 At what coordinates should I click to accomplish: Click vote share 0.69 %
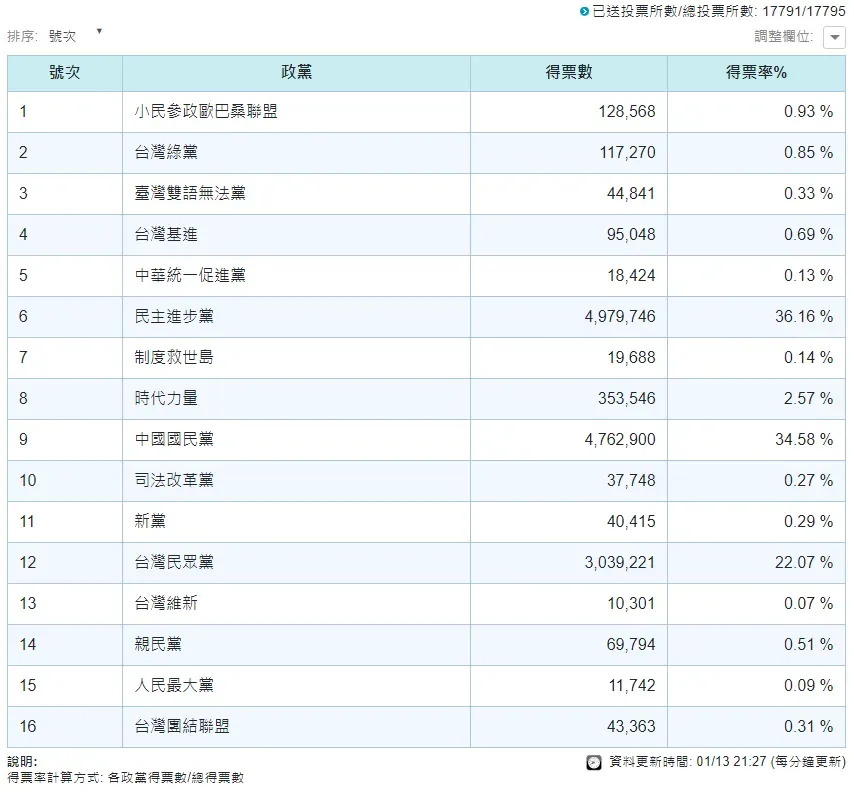(808, 235)
